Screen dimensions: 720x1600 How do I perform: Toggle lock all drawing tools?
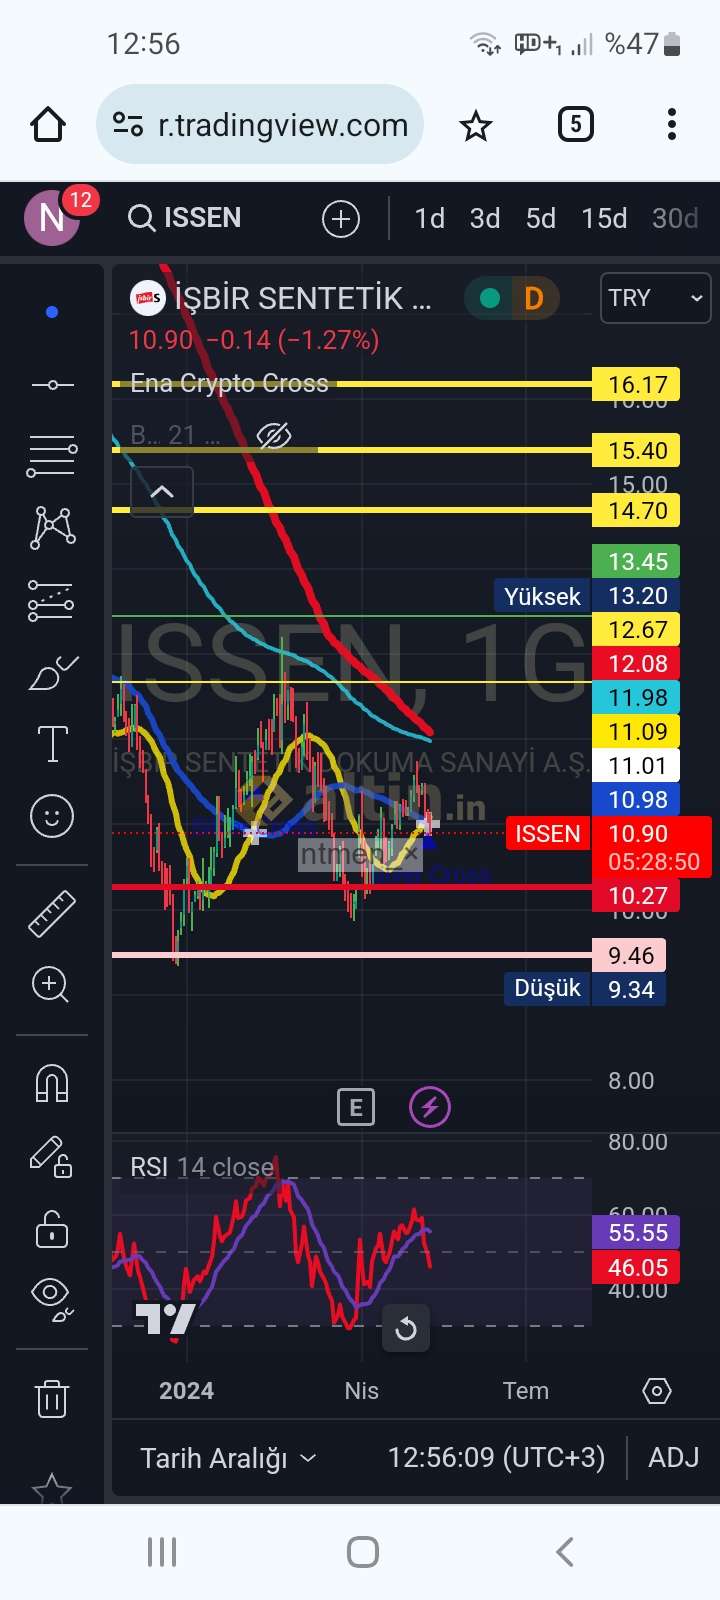[x=52, y=1229]
